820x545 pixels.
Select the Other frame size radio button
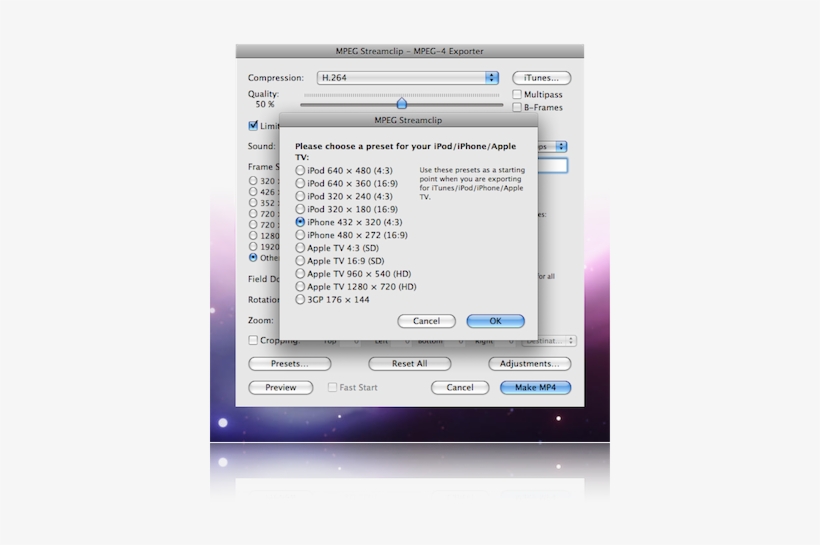[253, 257]
